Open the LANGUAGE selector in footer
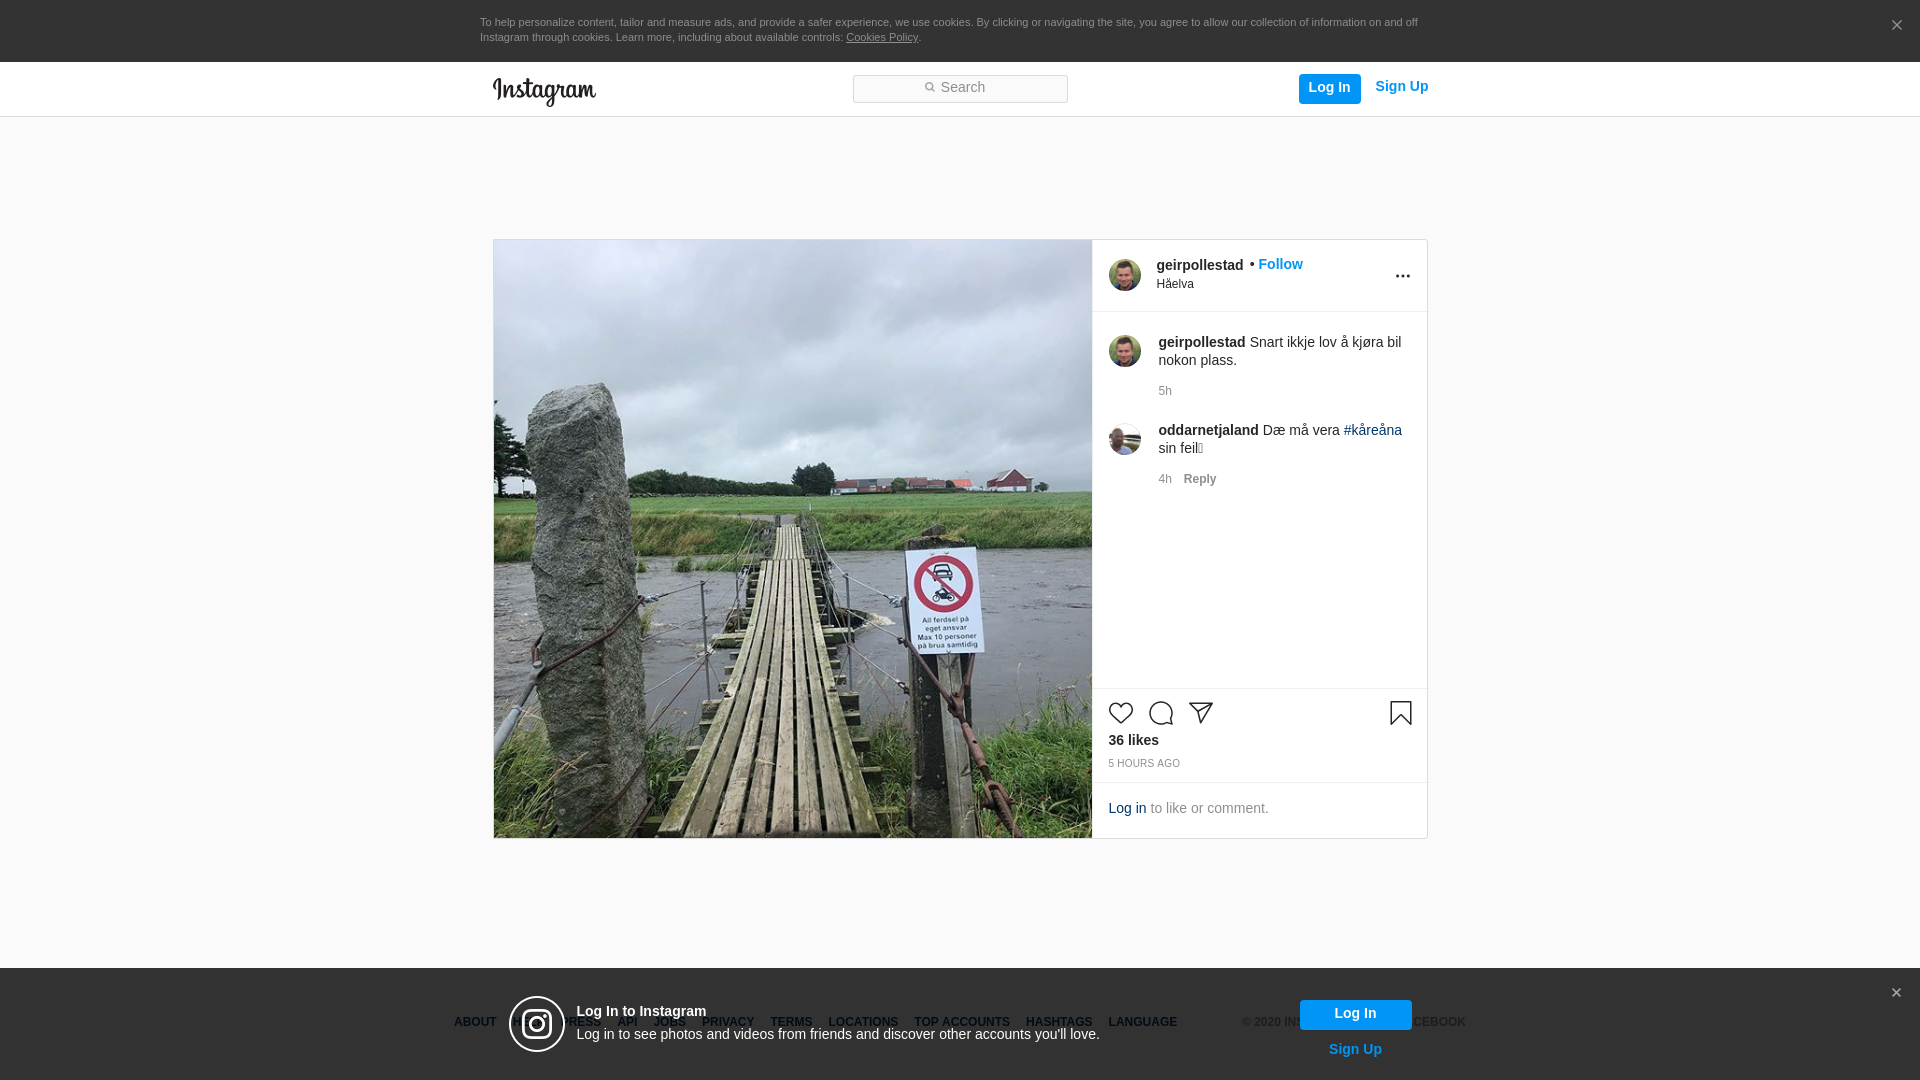The height and width of the screenshot is (1080, 1920). [1142, 1022]
